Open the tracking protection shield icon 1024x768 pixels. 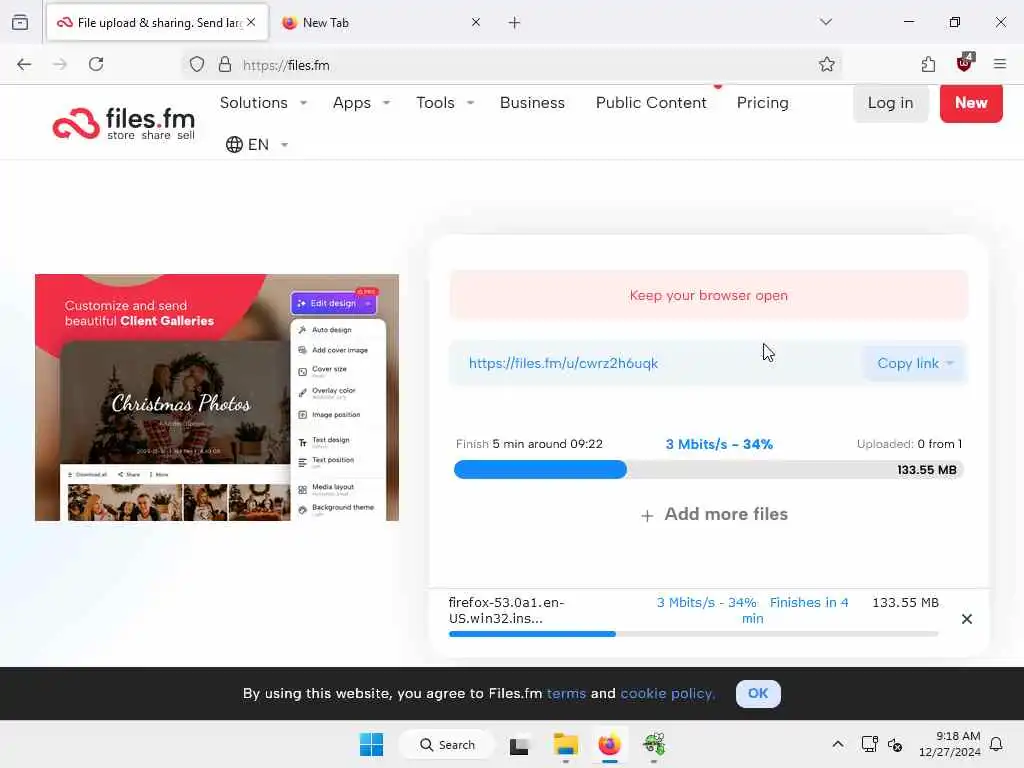(197, 65)
